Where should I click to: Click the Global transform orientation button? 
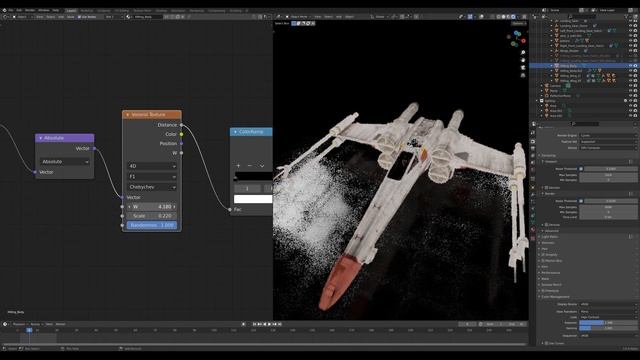click(x=379, y=17)
